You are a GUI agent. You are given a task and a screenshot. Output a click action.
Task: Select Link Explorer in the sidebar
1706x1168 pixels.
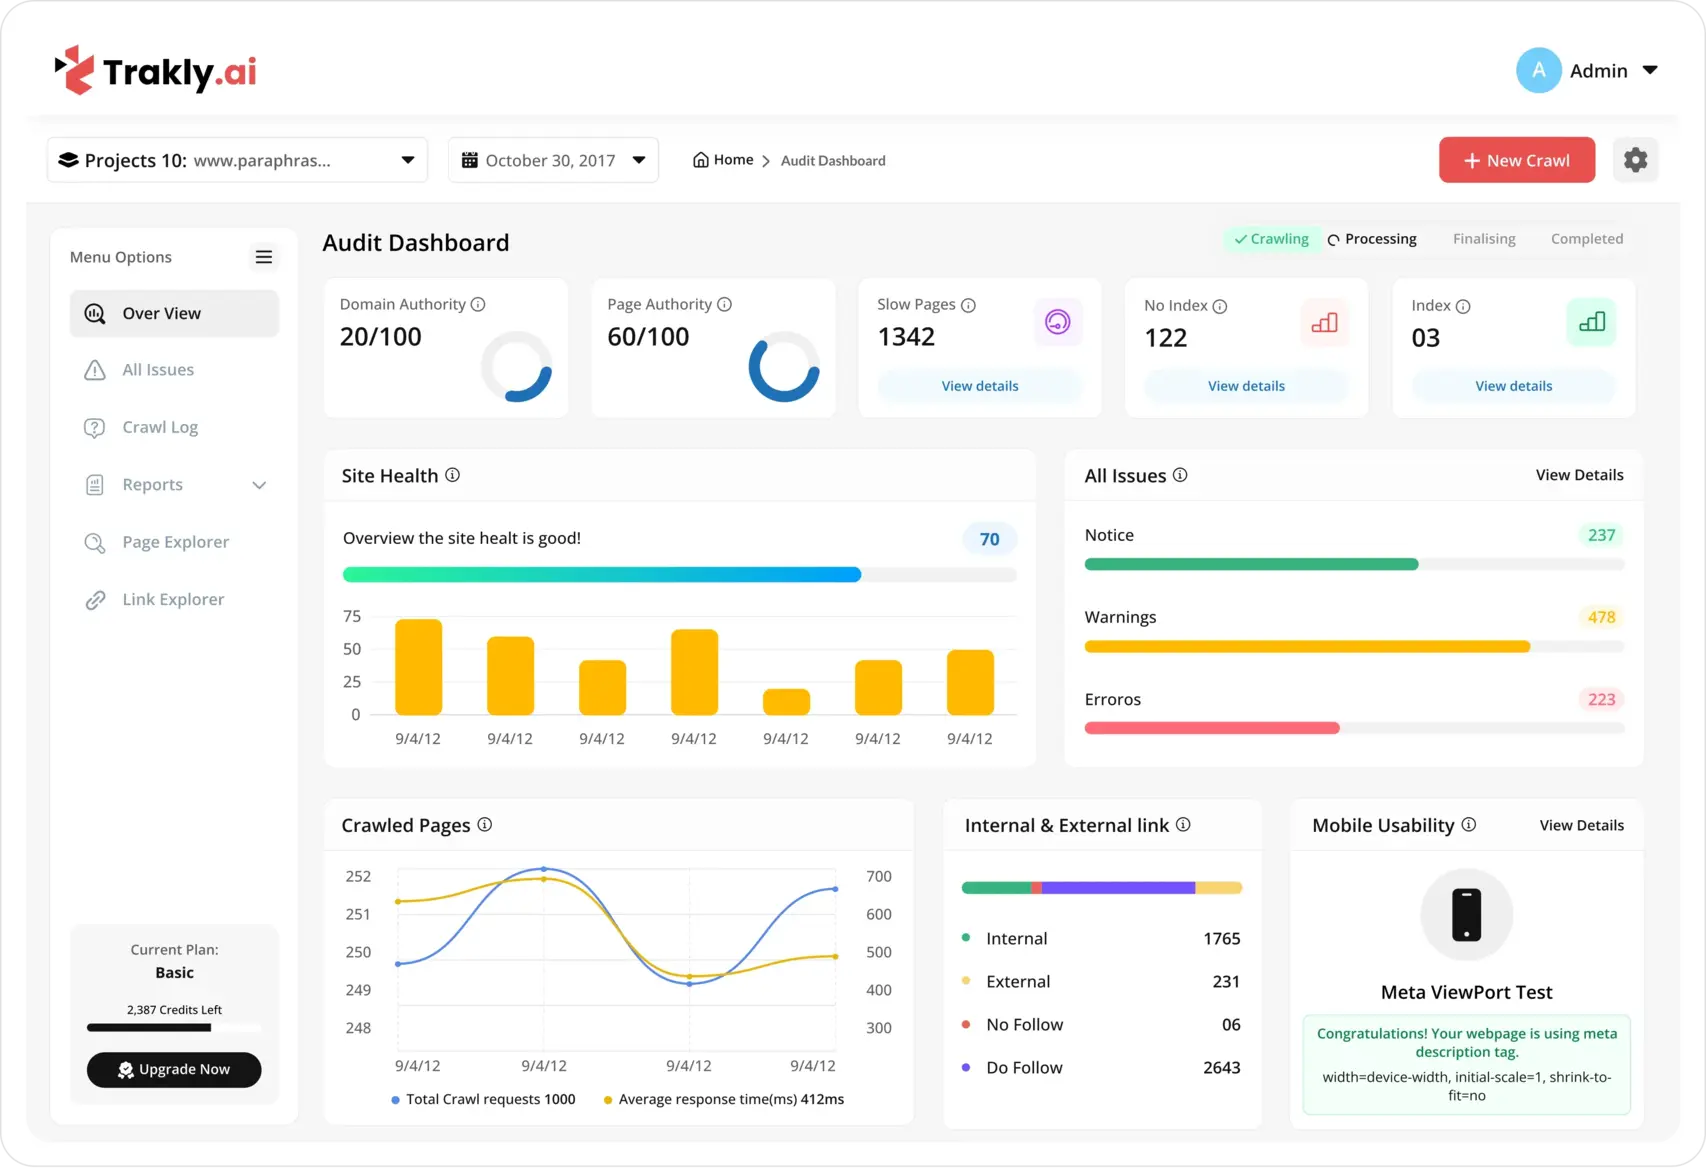pyautogui.click(x=173, y=600)
